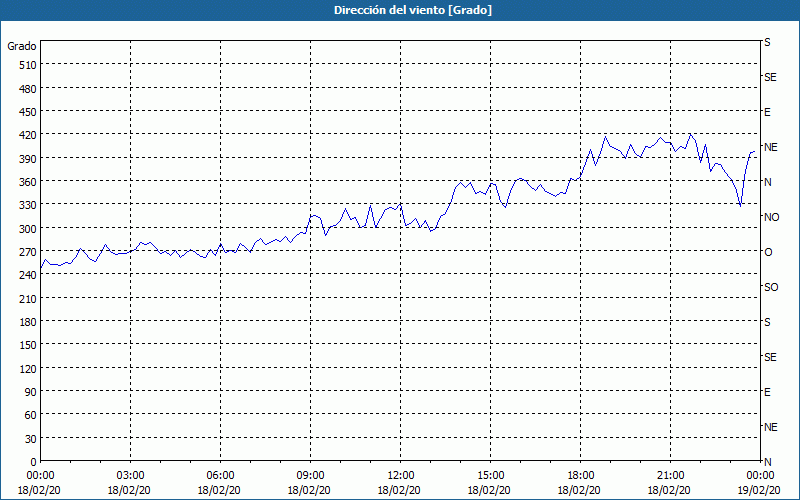Viewport: 800px width, 500px height.
Task: Select the 150 degree axis label
Action: [28, 345]
